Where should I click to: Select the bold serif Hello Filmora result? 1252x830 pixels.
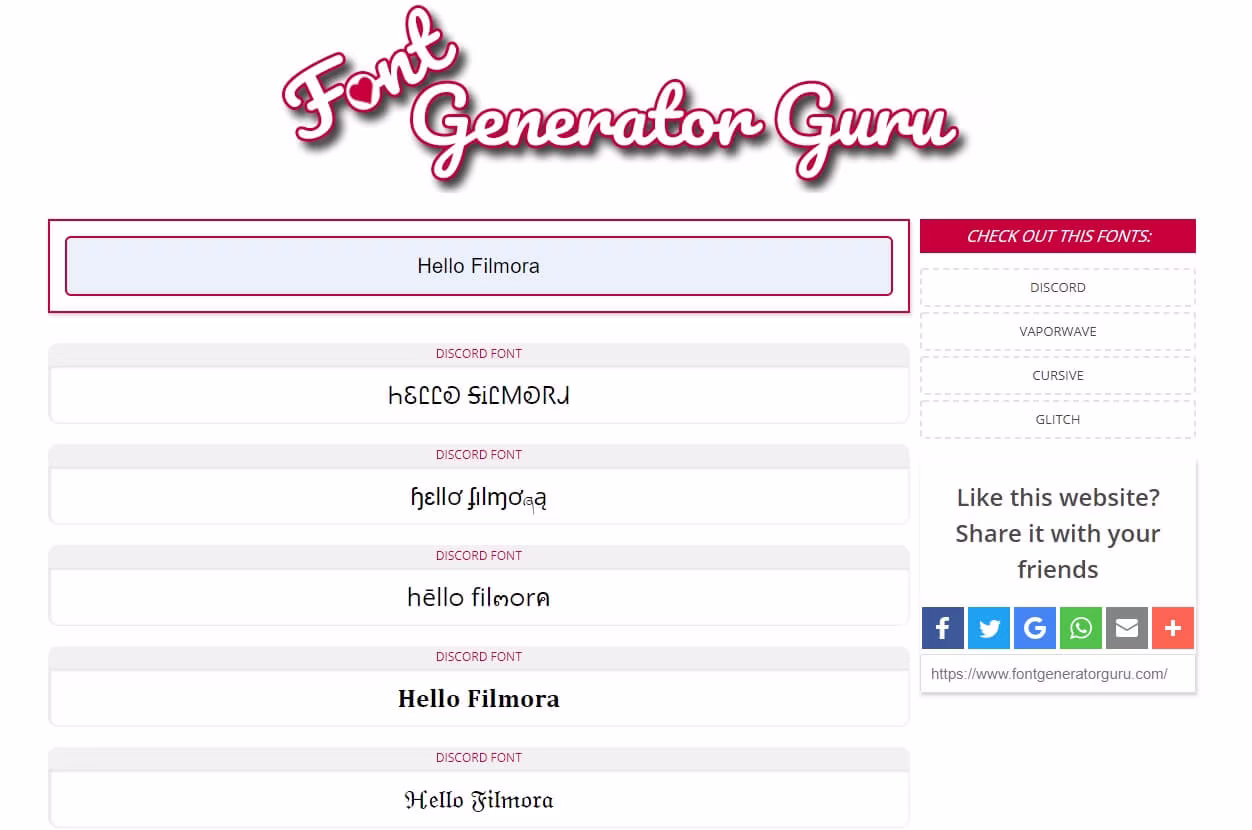(478, 699)
